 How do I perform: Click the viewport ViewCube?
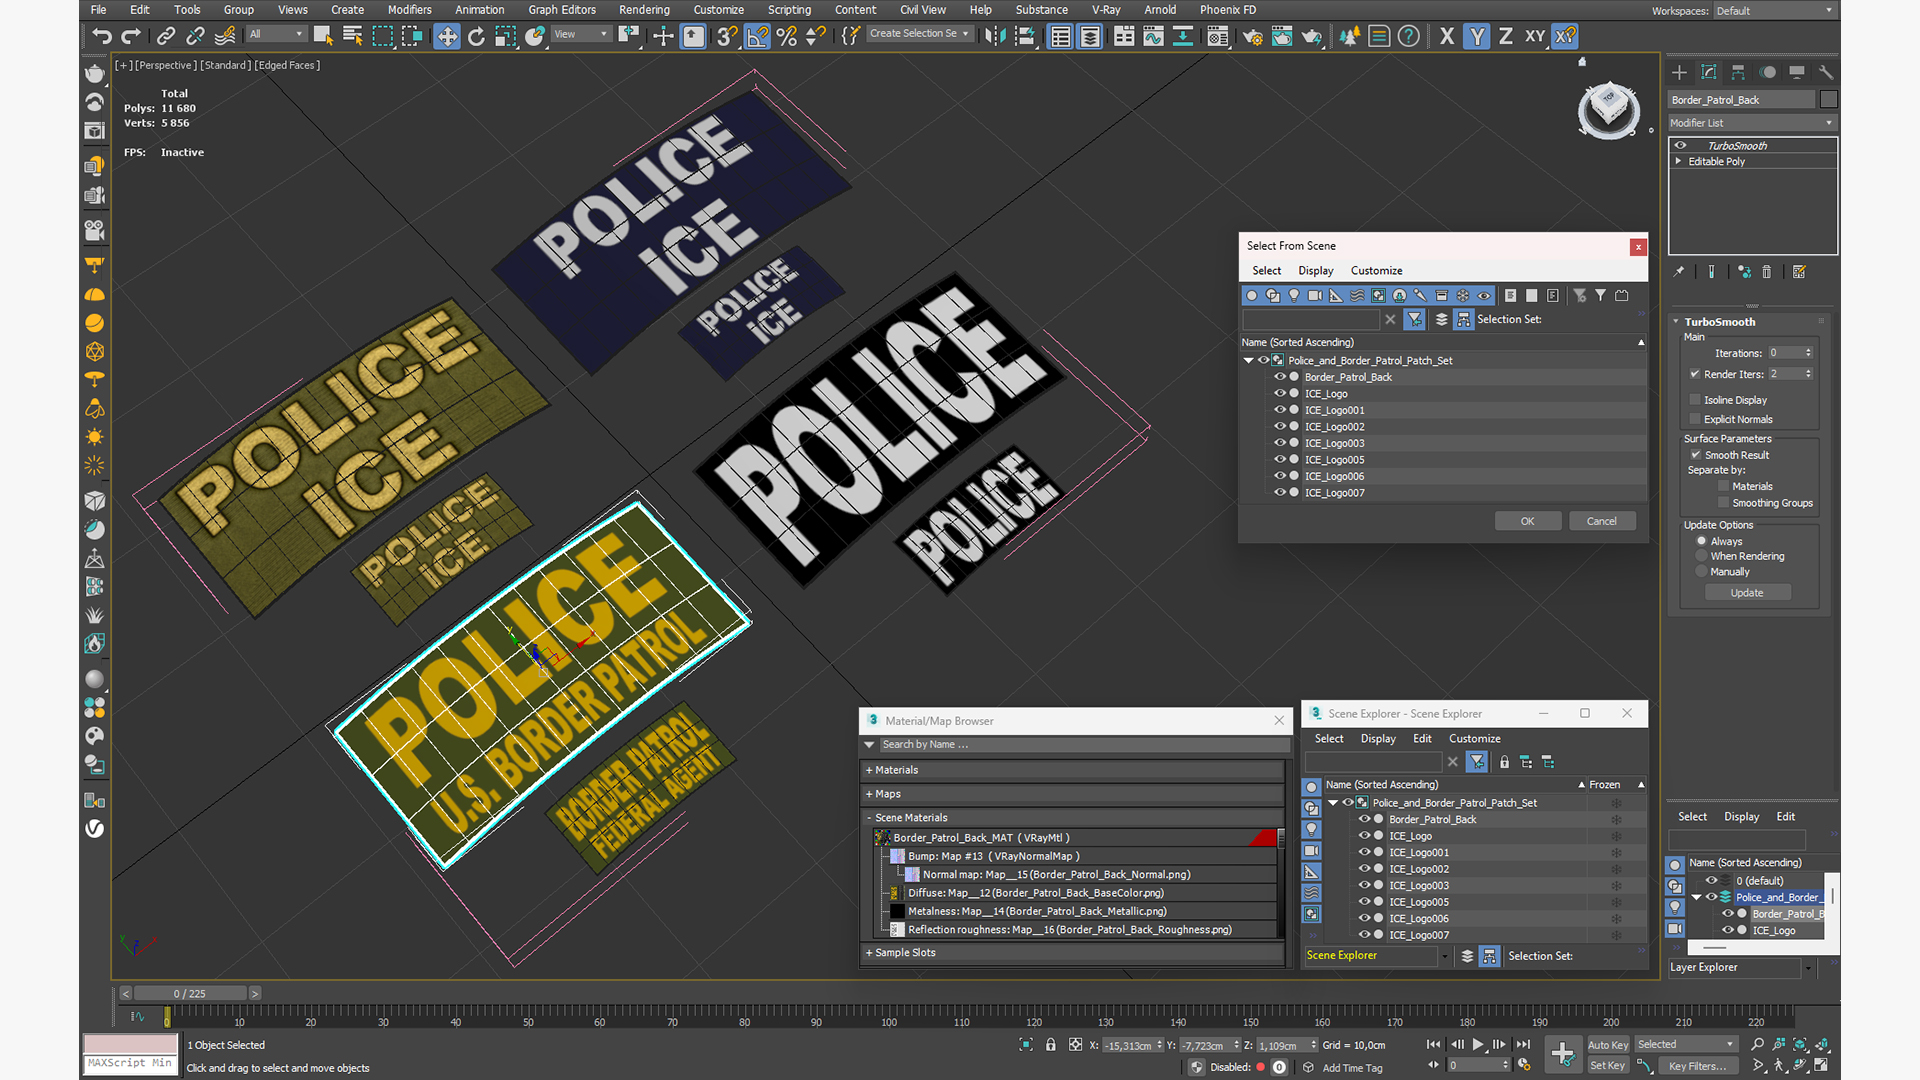click(1609, 107)
